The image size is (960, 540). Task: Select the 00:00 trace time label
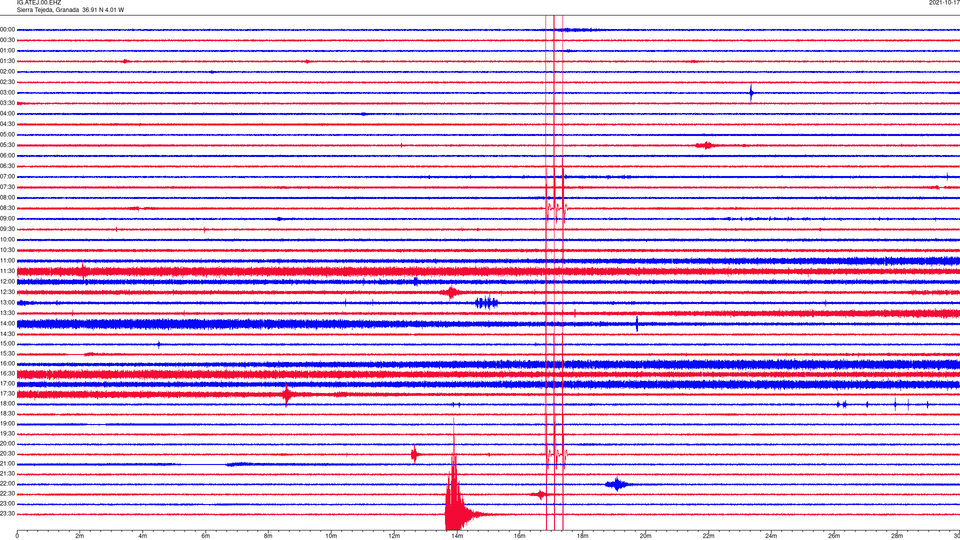(x=7, y=29)
